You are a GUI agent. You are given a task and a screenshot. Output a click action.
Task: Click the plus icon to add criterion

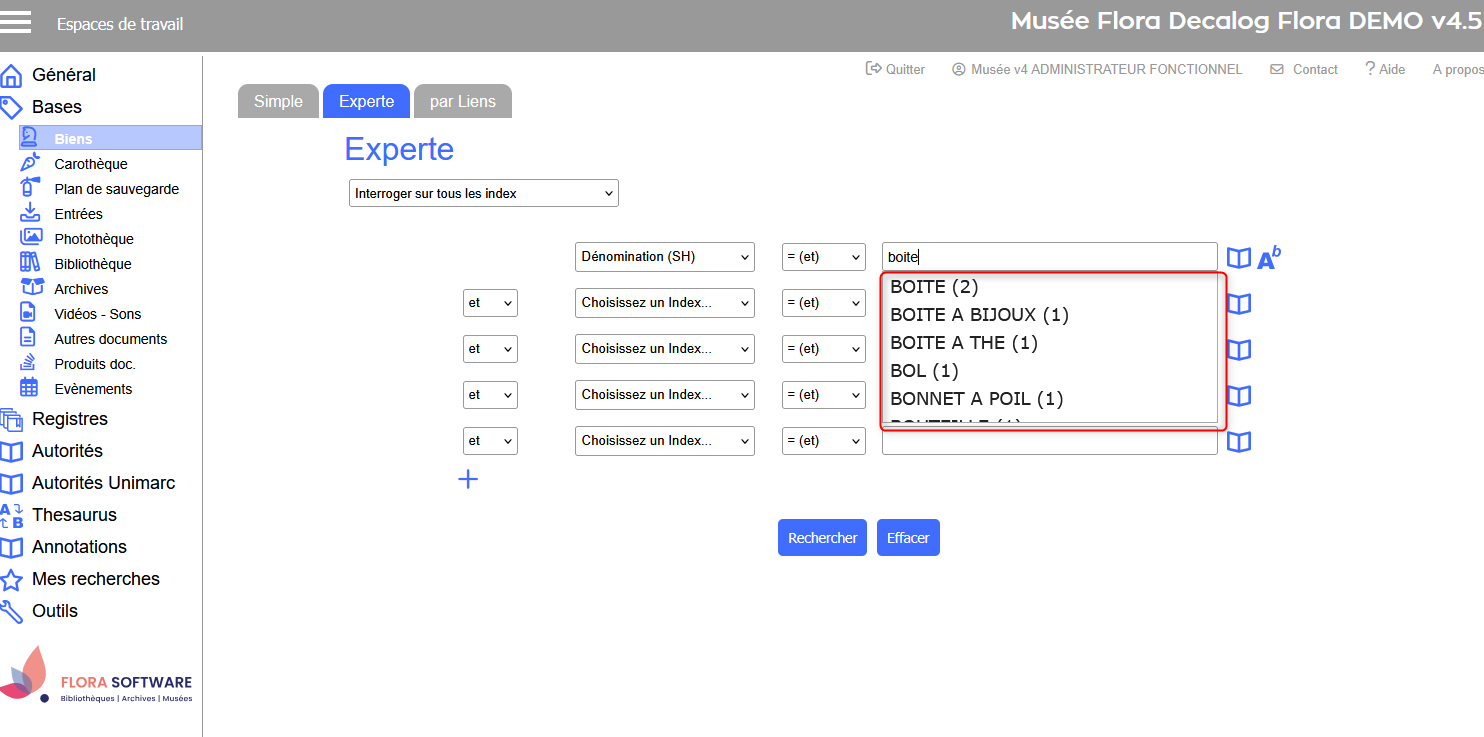click(x=468, y=479)
